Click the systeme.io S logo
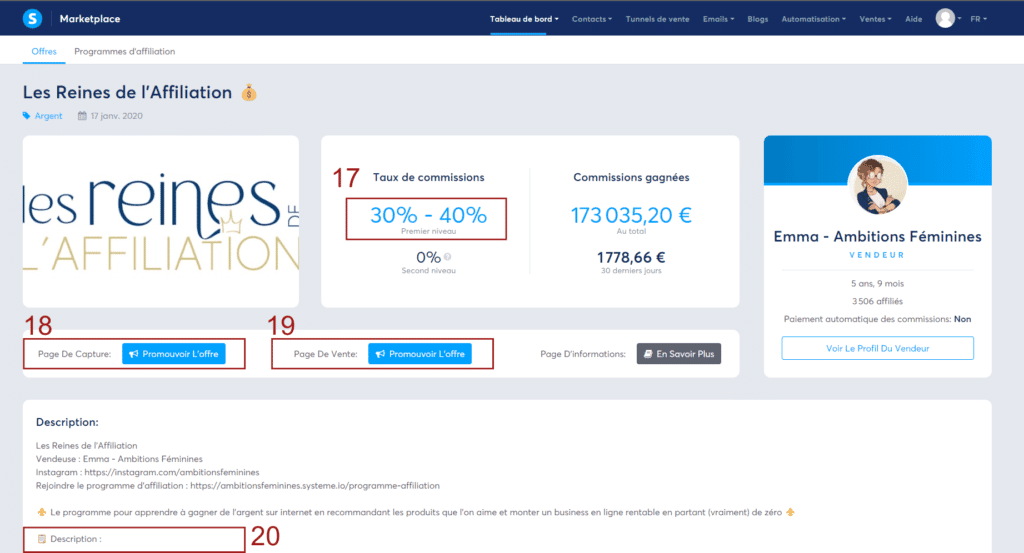 [32, 18]
